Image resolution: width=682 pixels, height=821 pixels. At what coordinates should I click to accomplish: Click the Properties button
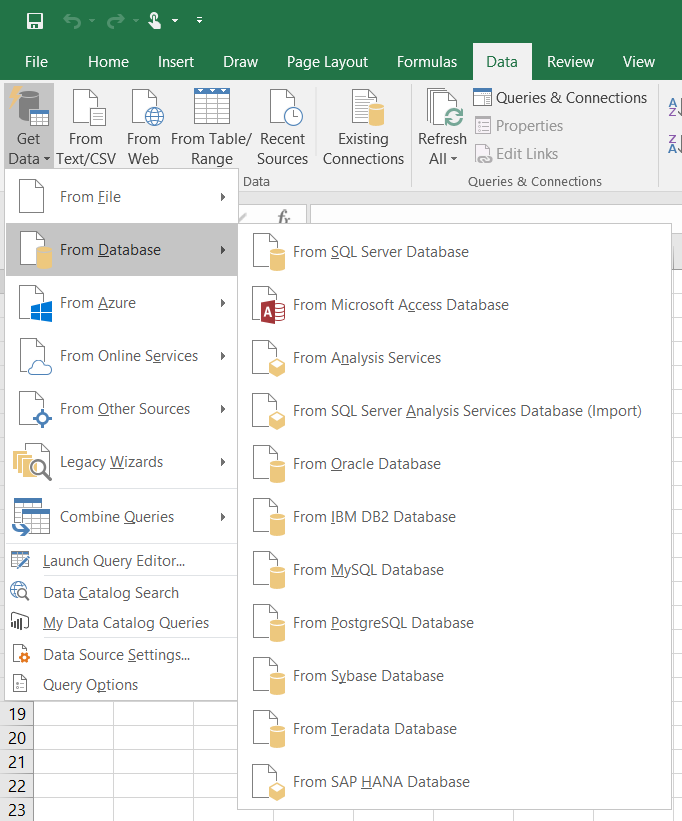[x=519, y=126]
